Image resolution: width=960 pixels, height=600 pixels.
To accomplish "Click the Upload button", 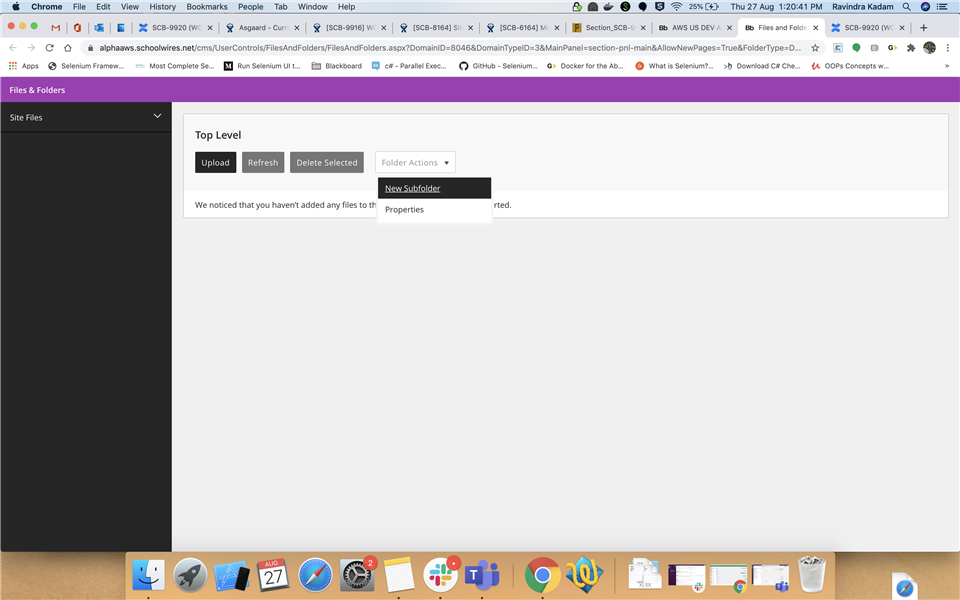I will click(216, 162).
